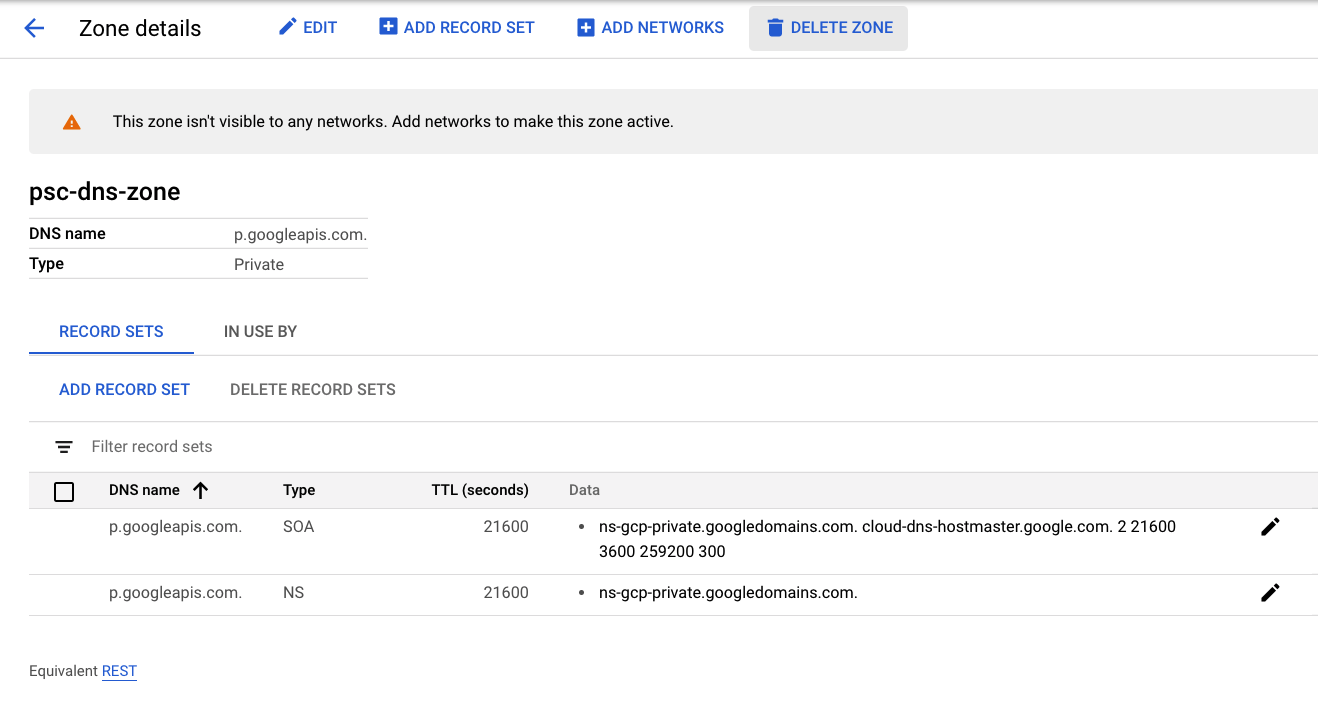Open the IN USE BY tab
Viewport: 1318px width, 703px height.
pos(260,332)
